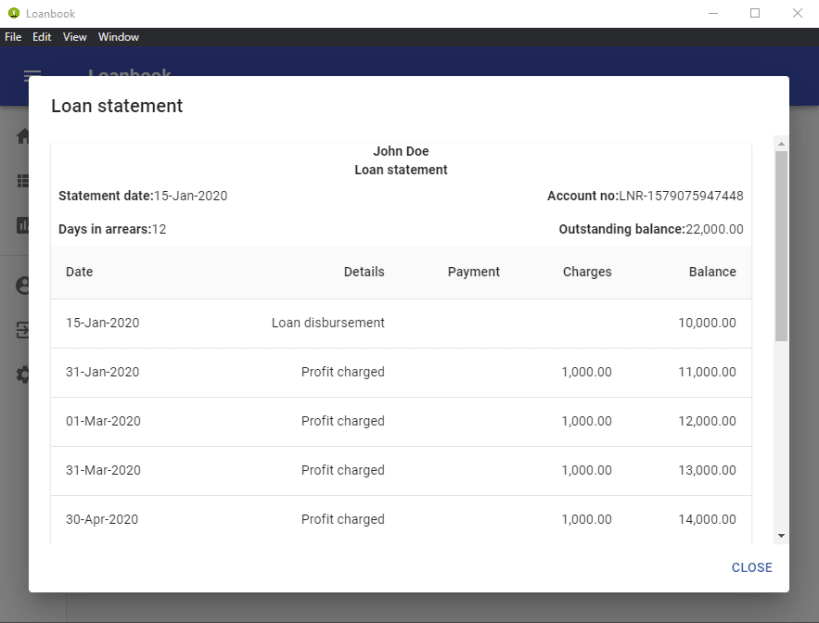
Task: Select the borrower profile icon
Action: [x=22, y=284]
